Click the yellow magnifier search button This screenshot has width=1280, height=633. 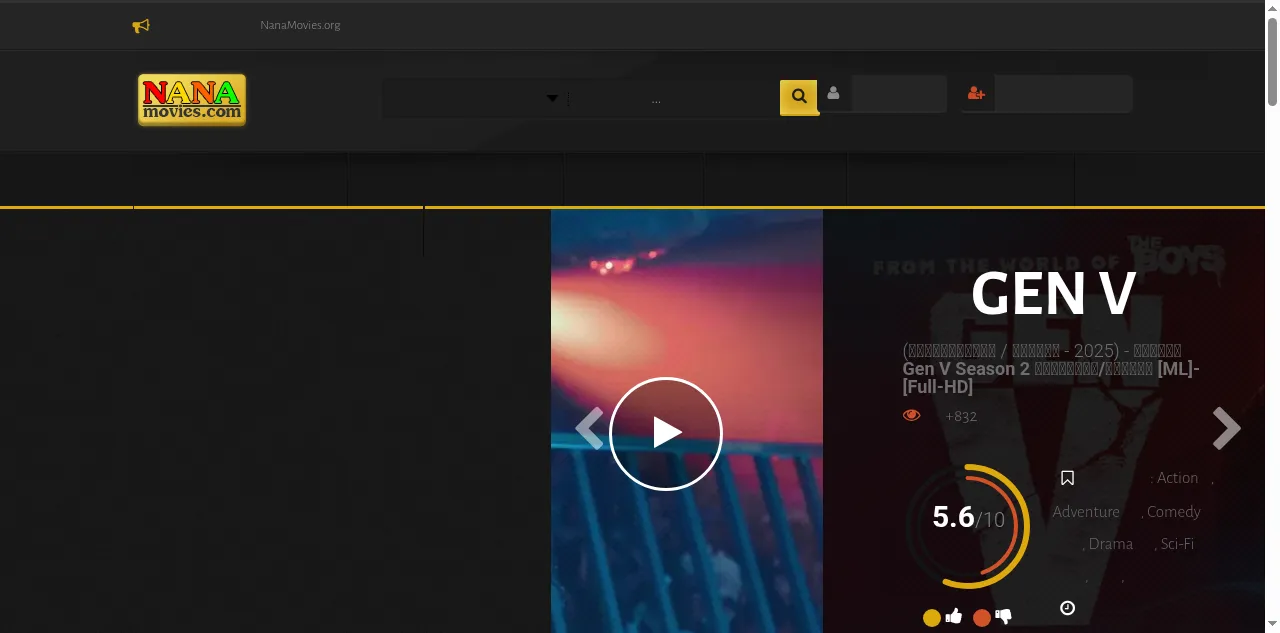tap(799, 97)
